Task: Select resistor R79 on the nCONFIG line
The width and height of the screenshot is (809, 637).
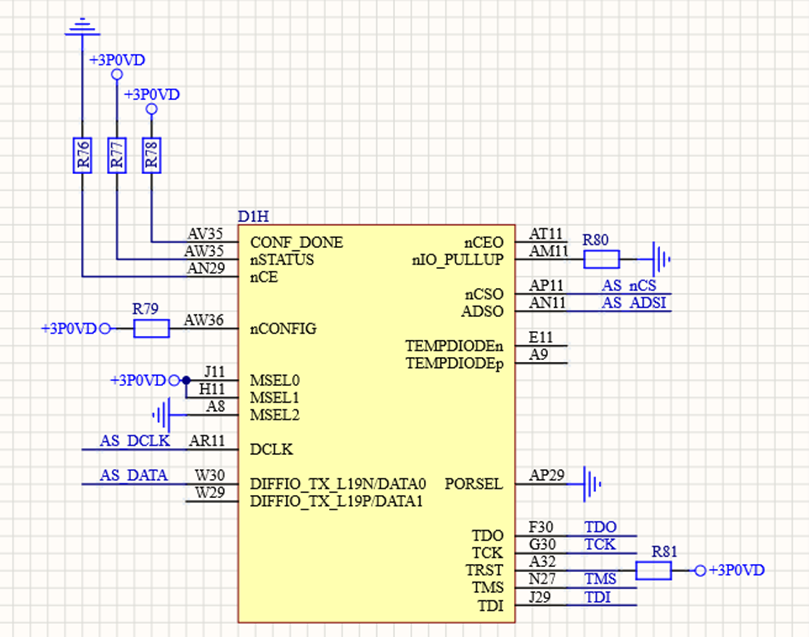Action: click(x=150, y=328)
